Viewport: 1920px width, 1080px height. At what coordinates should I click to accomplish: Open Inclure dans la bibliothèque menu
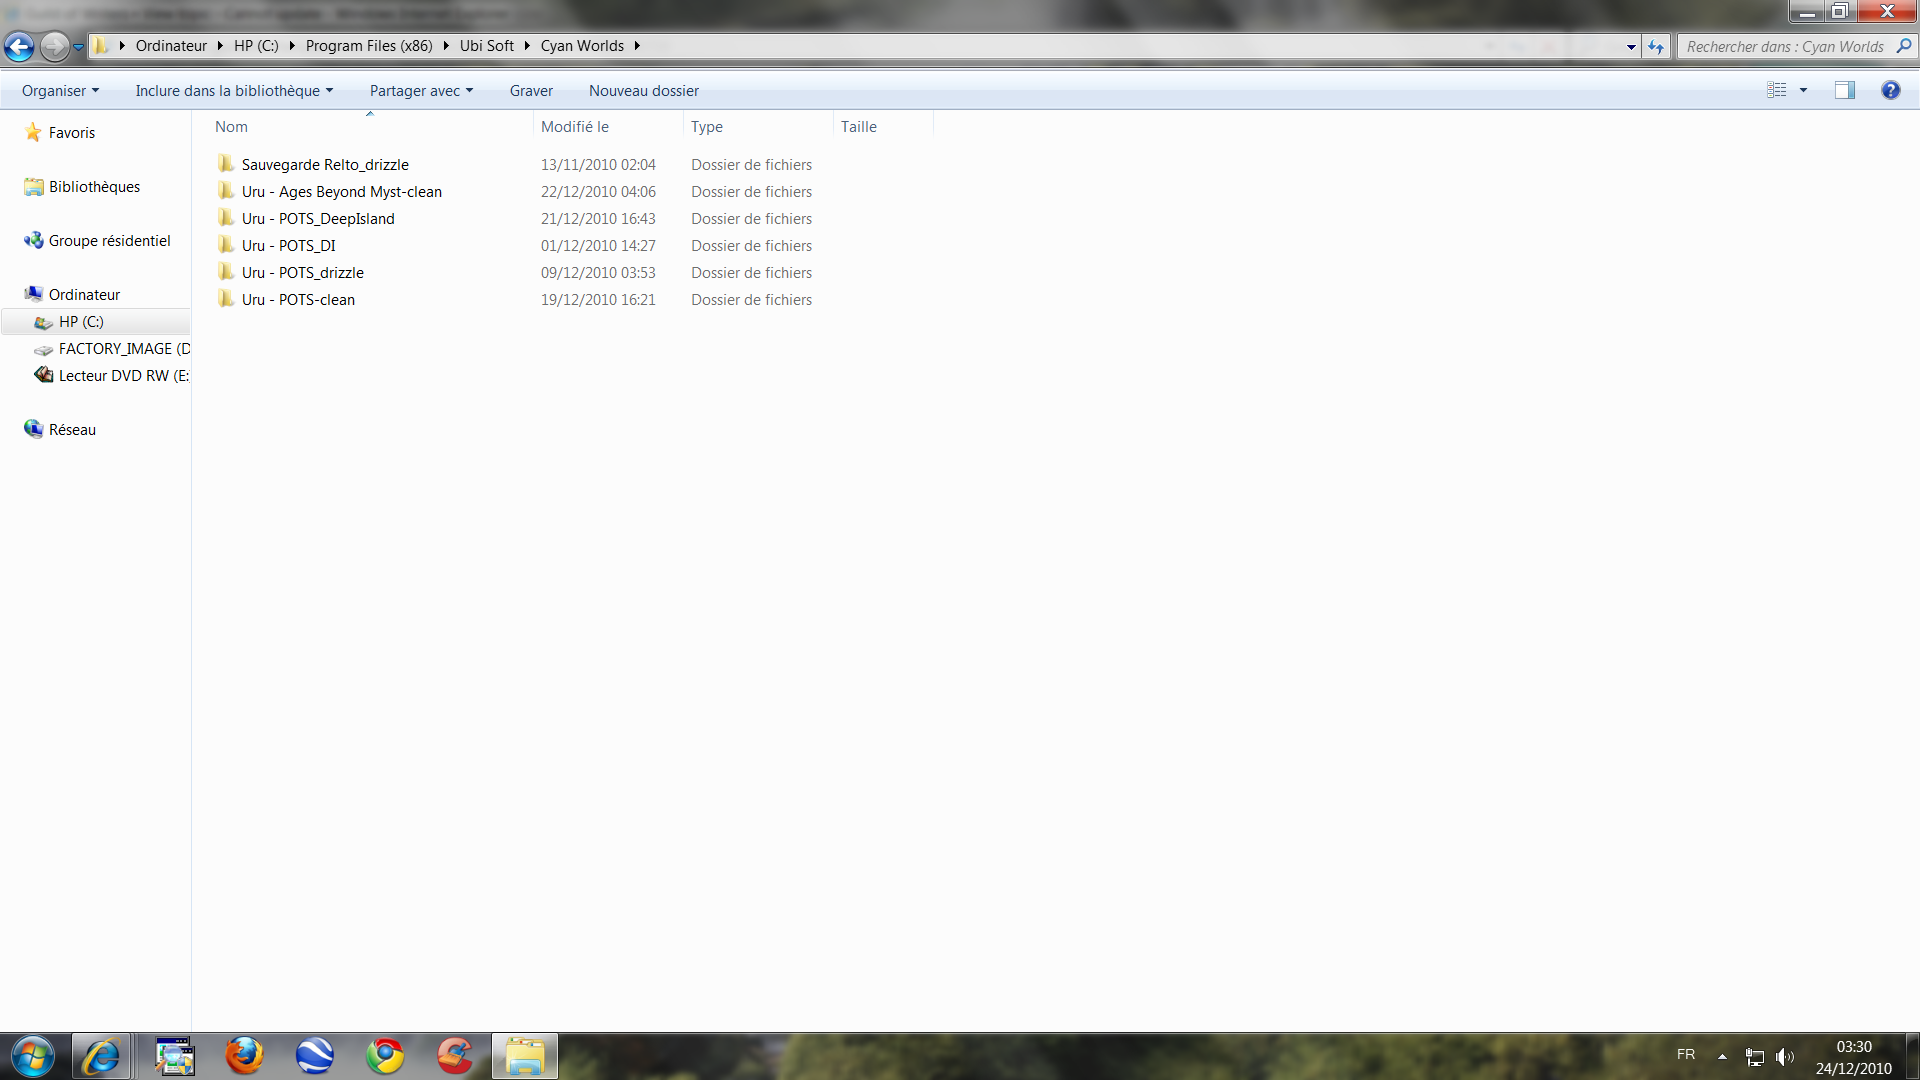(234, 90)
